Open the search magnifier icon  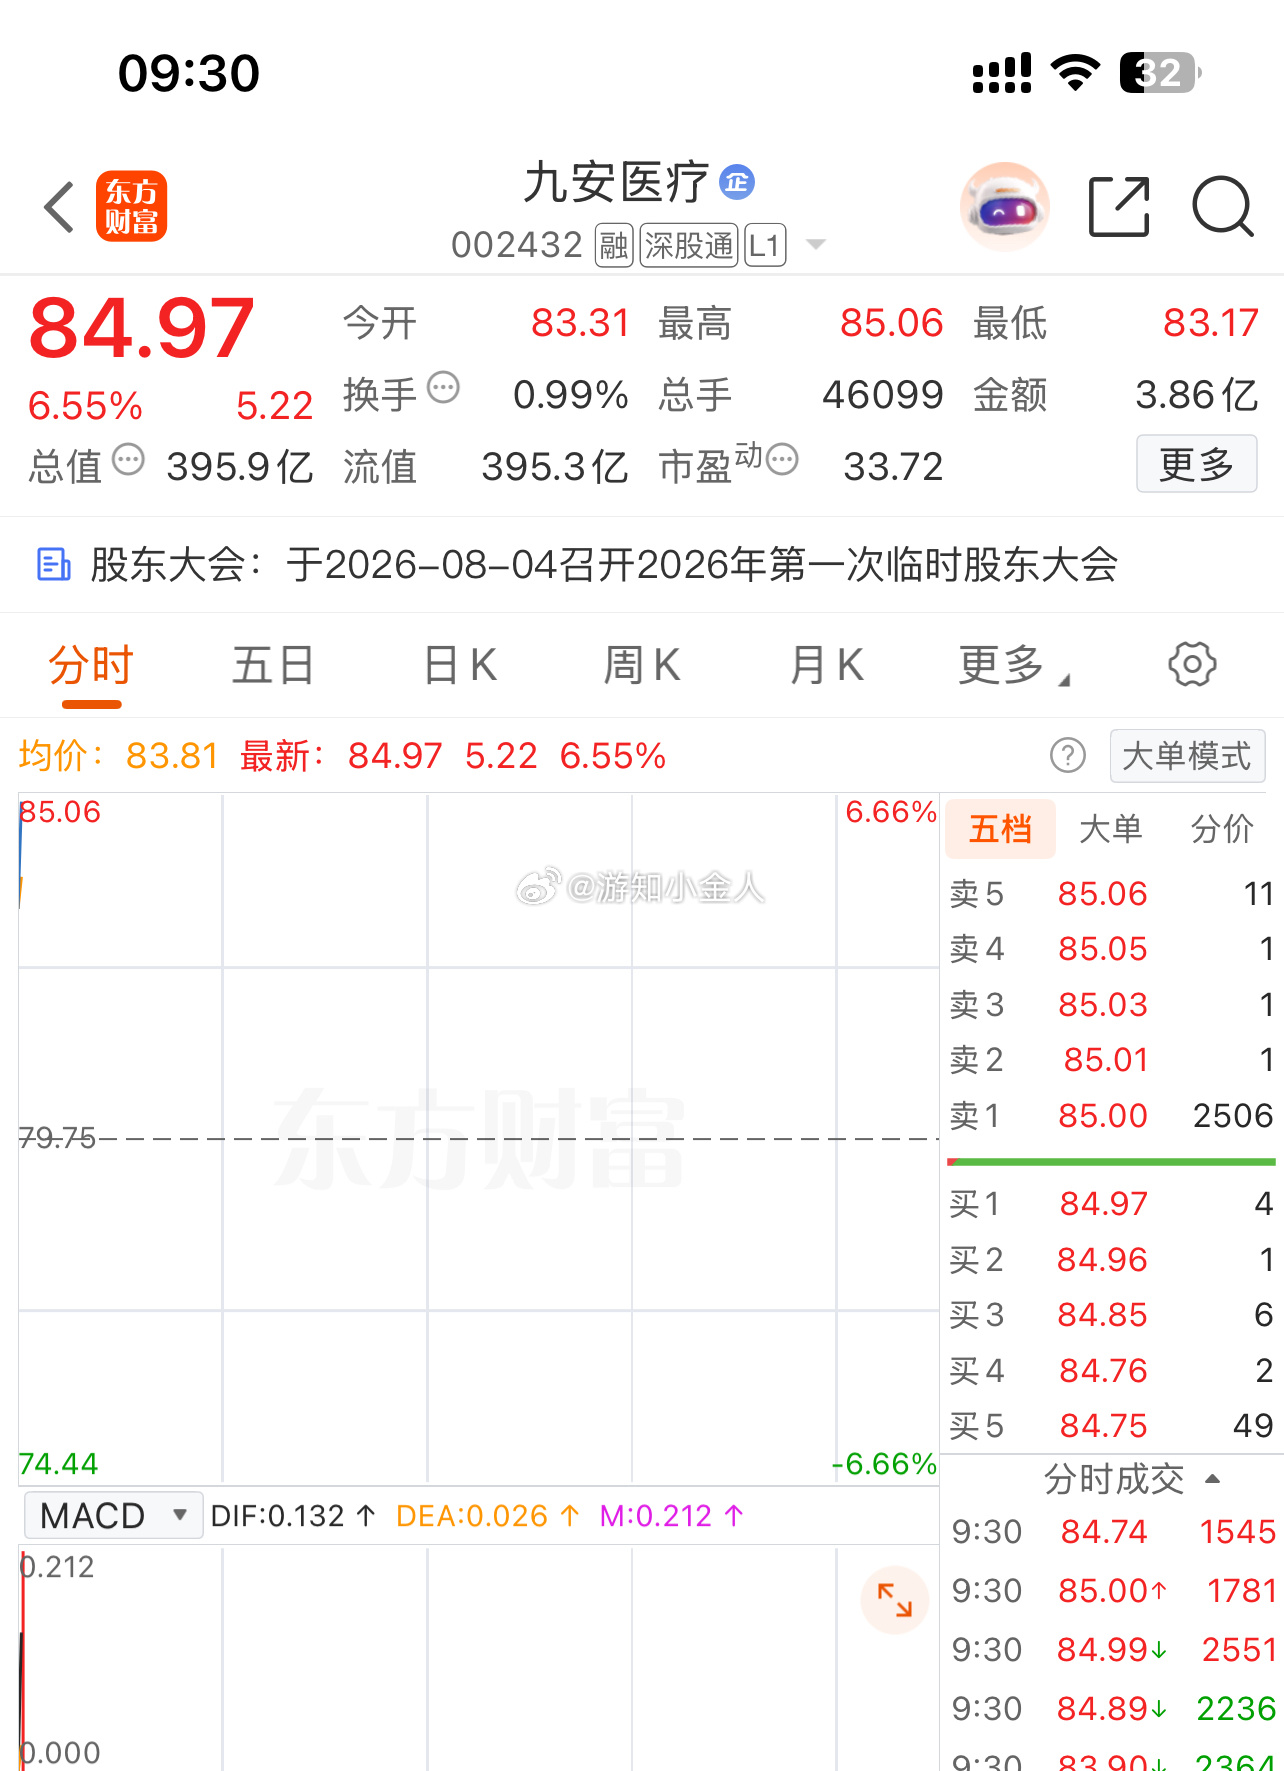(x=1222, y=206)
